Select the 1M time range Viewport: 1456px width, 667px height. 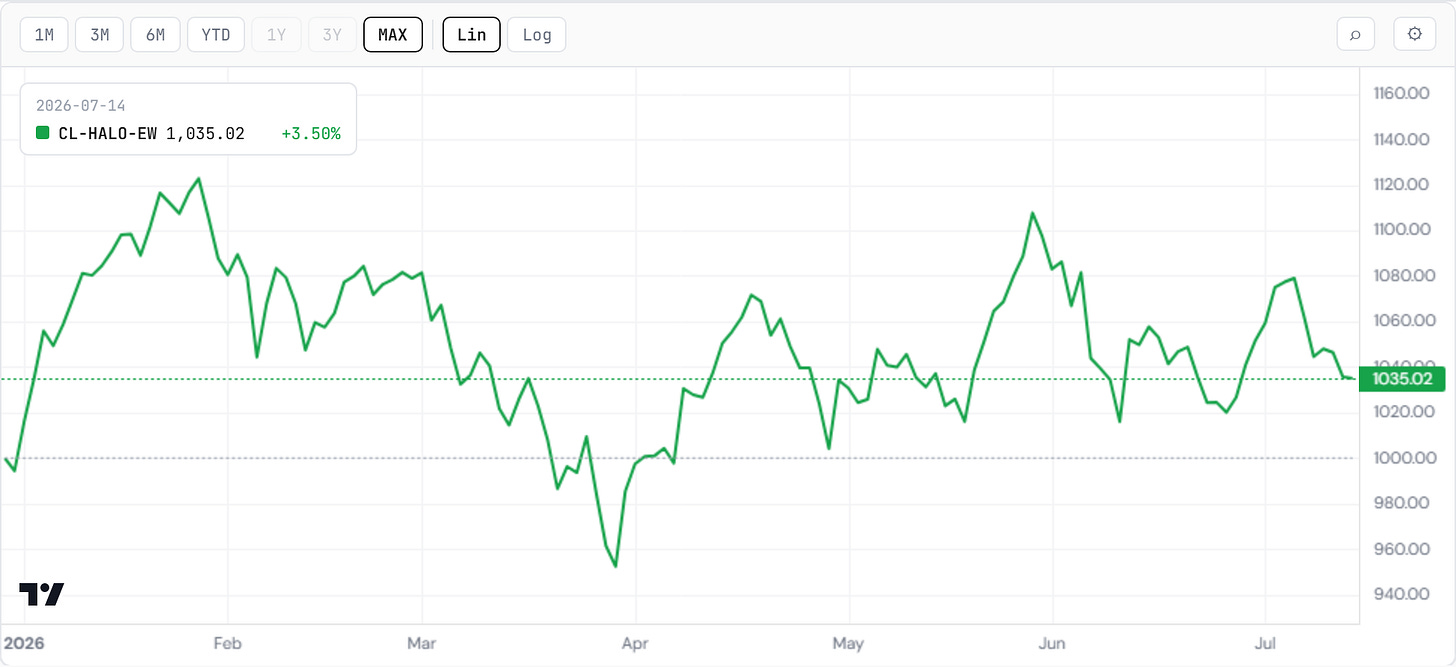[x=44, y=35]
